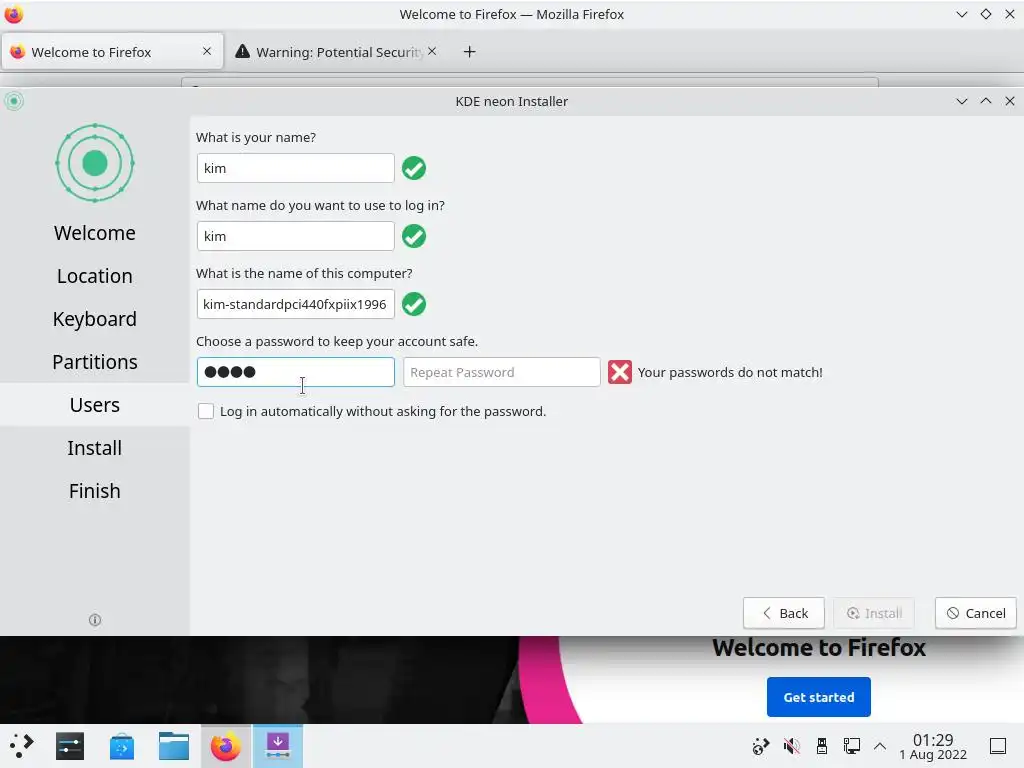Click the Firefox address bar behind the installer
The height and width of the screenshot is (768, 1024).
click(530, 82)
